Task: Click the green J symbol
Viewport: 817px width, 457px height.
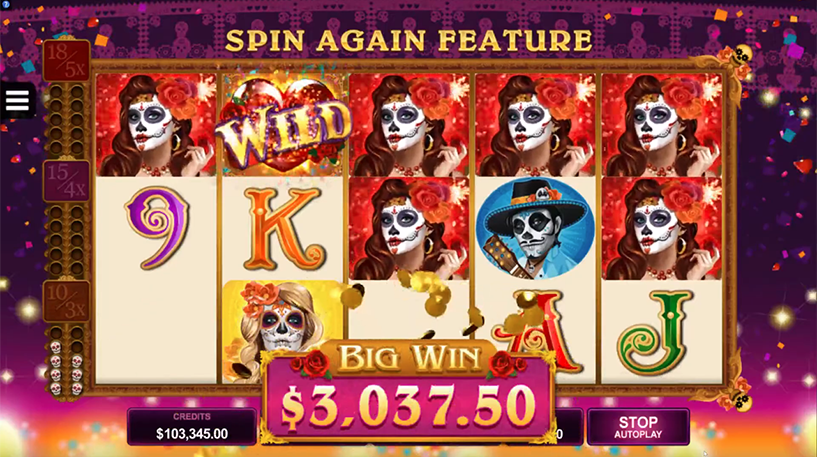Action: [x=657, y=333]
